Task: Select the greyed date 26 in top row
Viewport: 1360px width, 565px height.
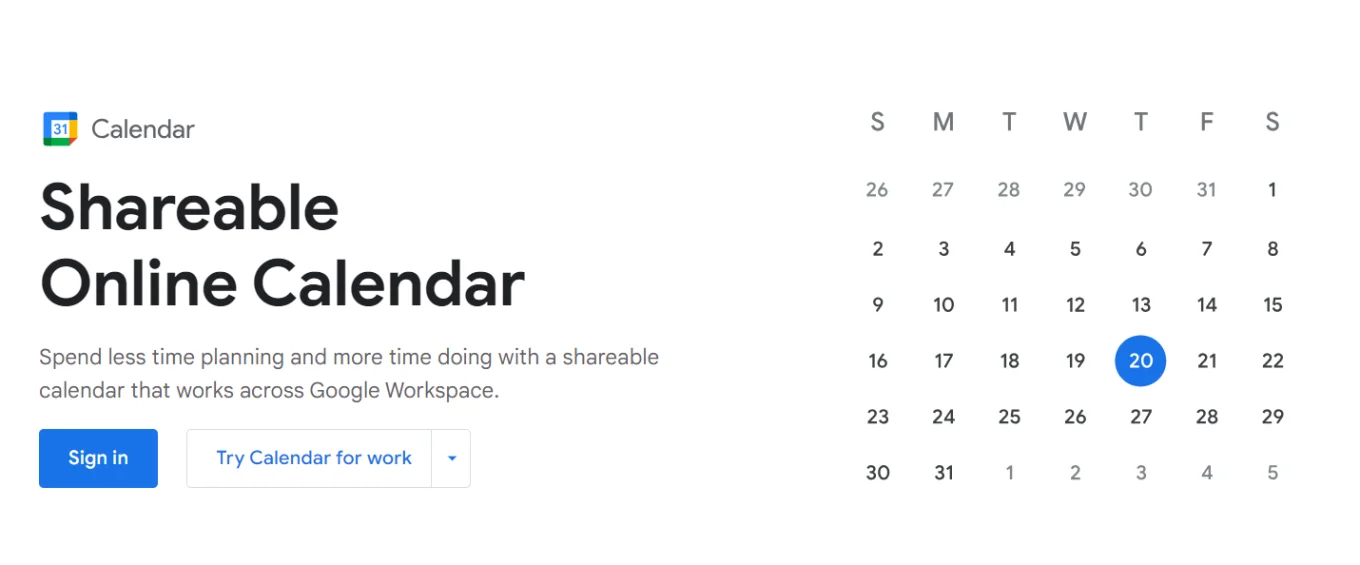Action: coord(877,190)
